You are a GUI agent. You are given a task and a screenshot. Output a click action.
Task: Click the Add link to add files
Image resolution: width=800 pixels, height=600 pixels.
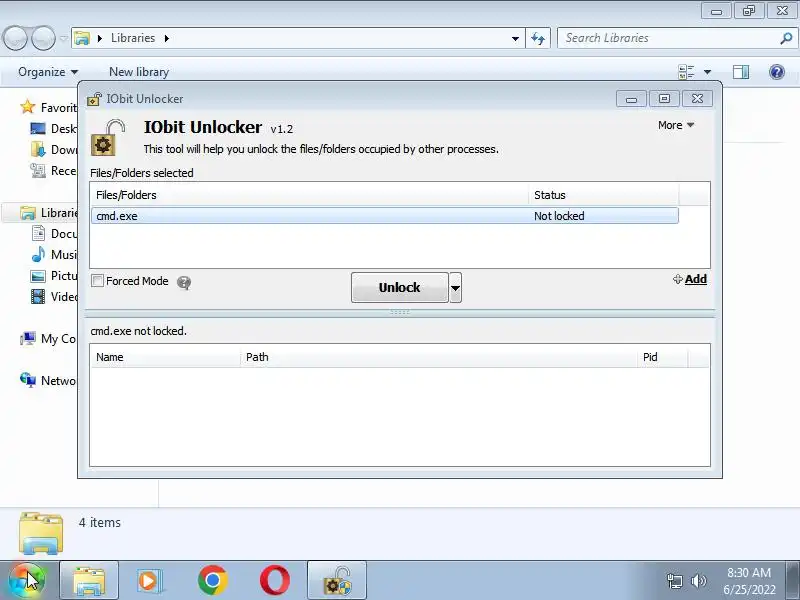pos(690,279)
